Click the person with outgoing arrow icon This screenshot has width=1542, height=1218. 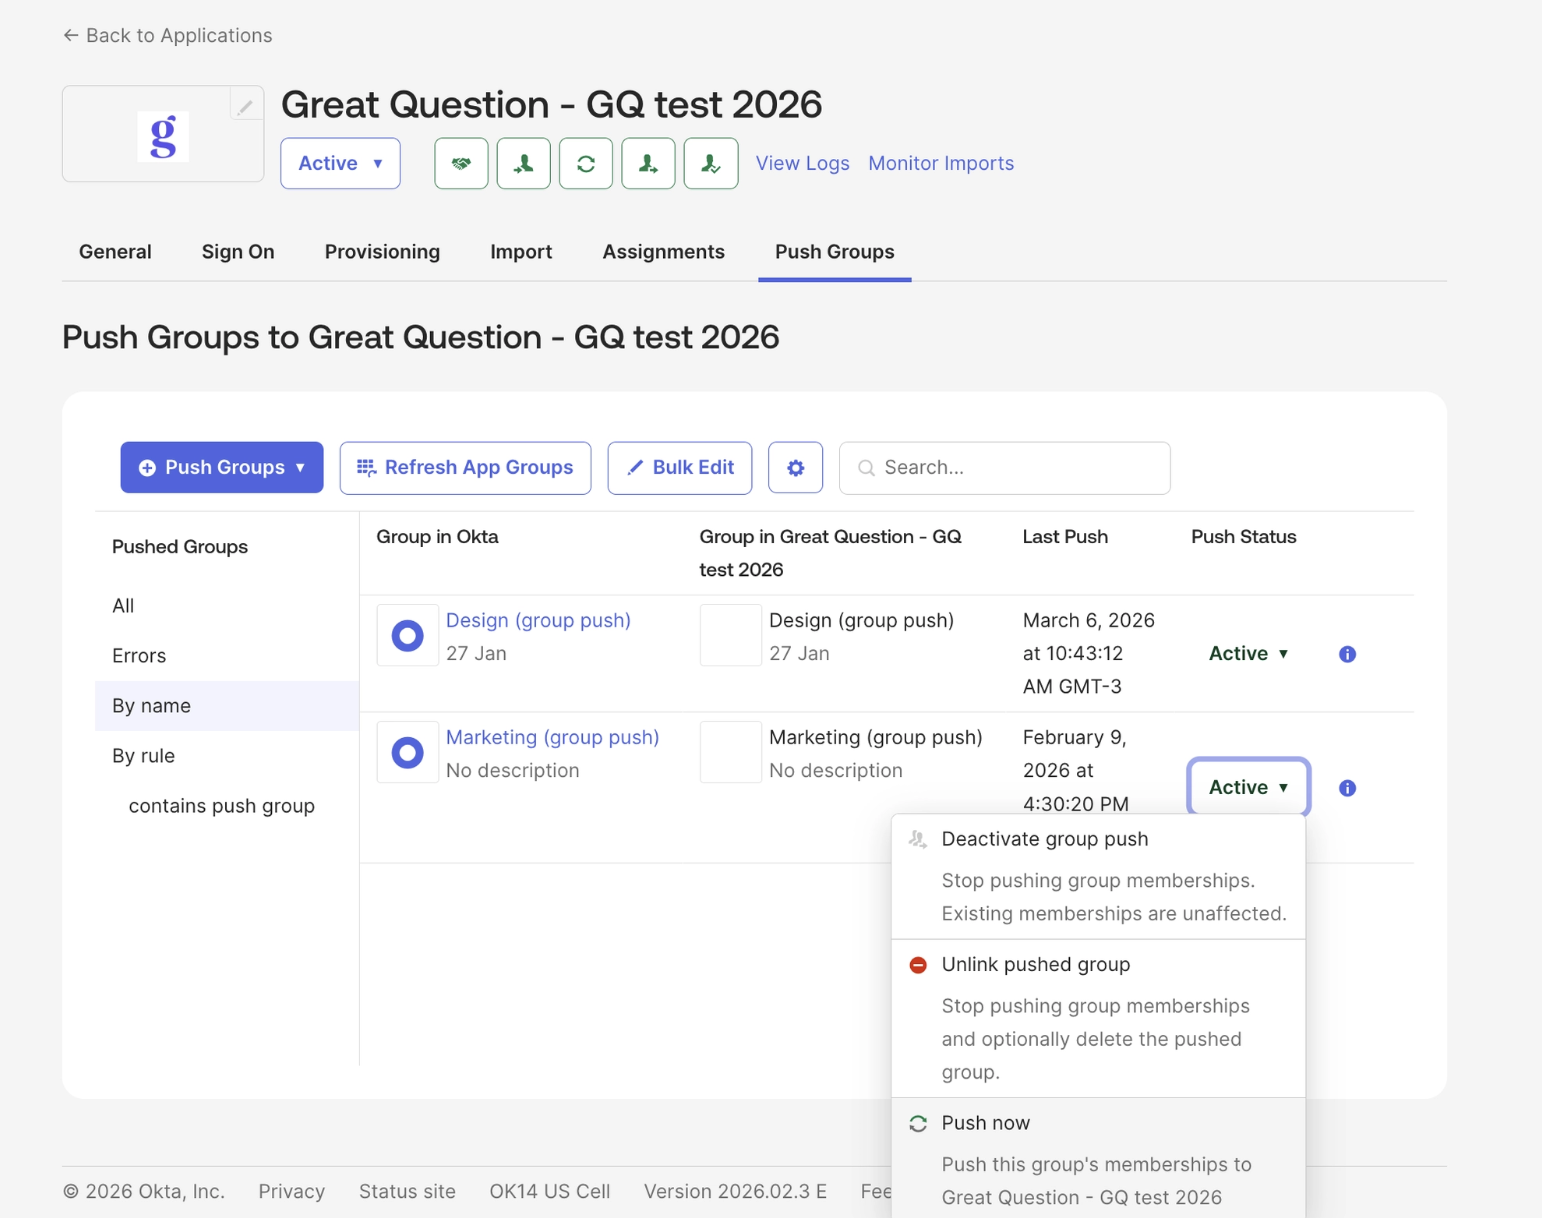[x=648, y=163]
